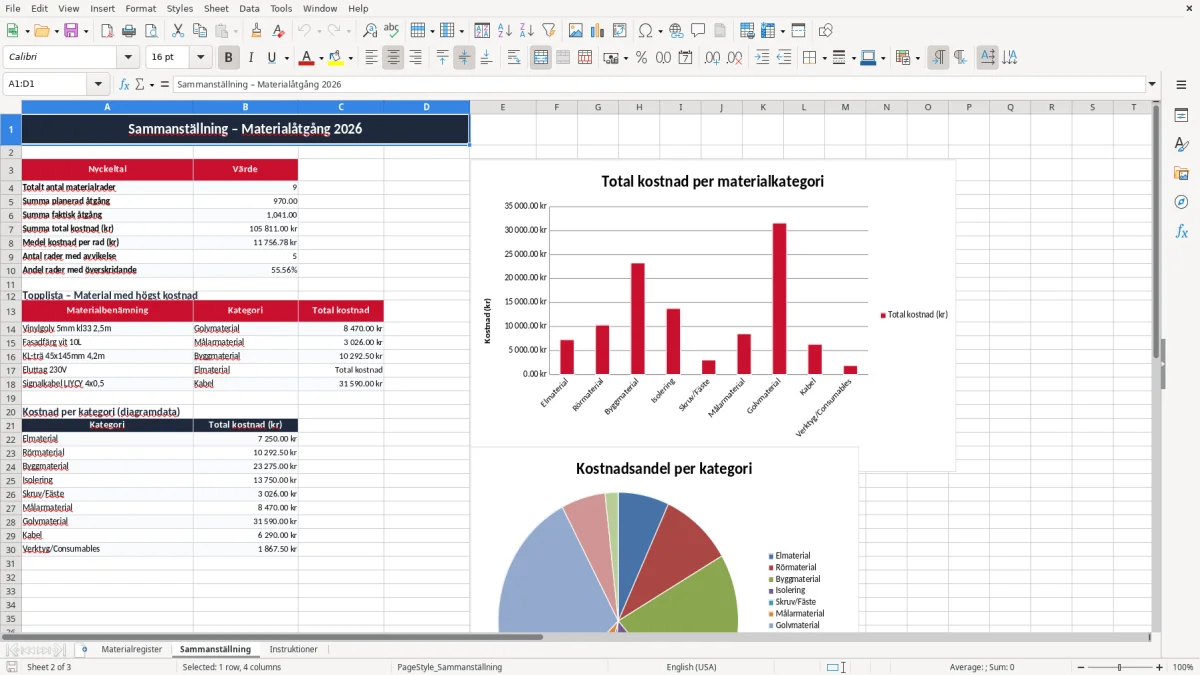The height and width of the screenshot is (675, 1200).
Task: Open the Data menu
Action: click(x=249, y=8)
